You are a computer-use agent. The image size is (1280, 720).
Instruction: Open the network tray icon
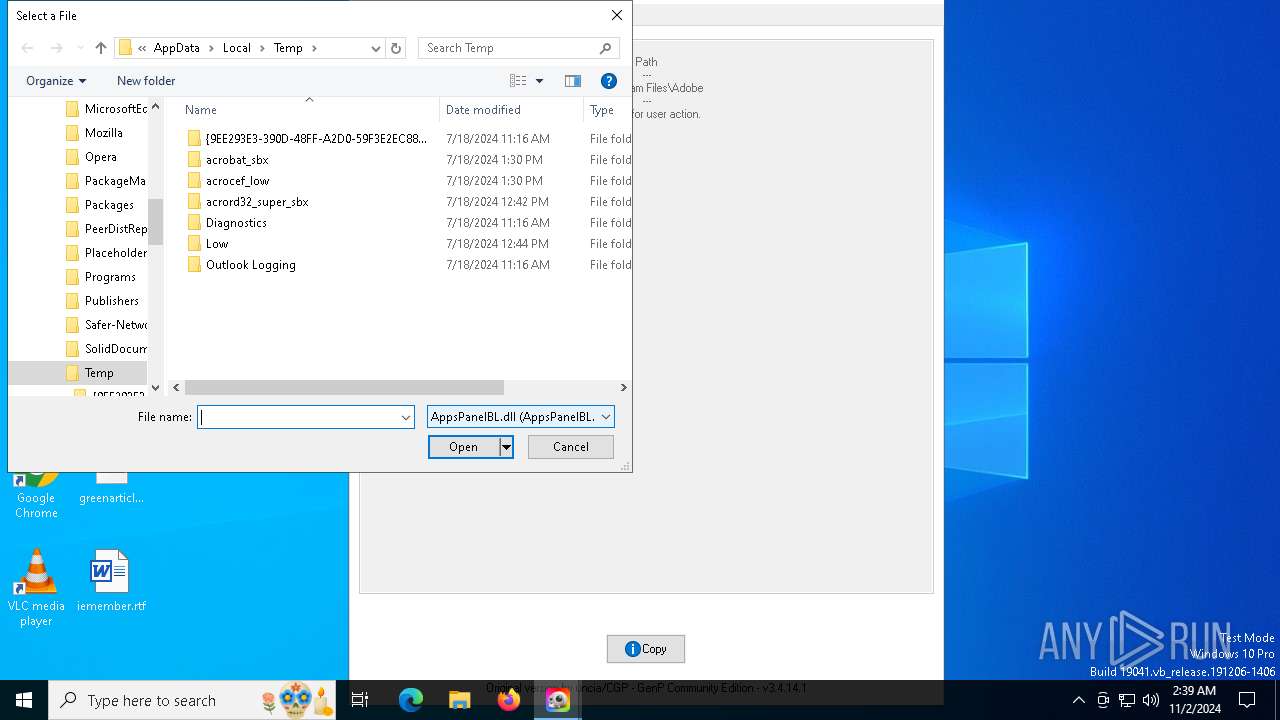(1127, 700)
